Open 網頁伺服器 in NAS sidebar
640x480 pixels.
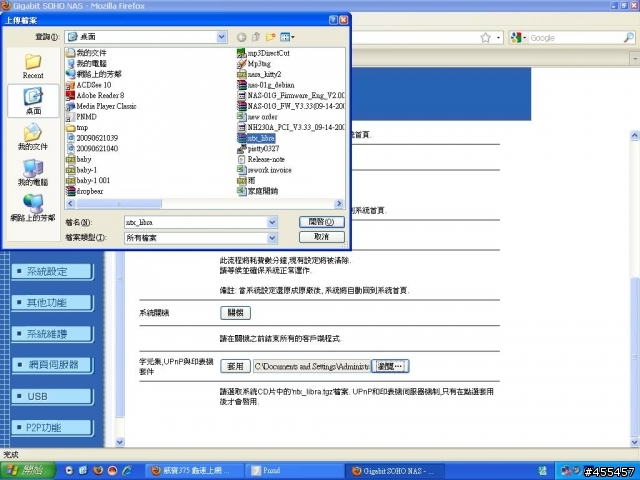pos(51,365)
